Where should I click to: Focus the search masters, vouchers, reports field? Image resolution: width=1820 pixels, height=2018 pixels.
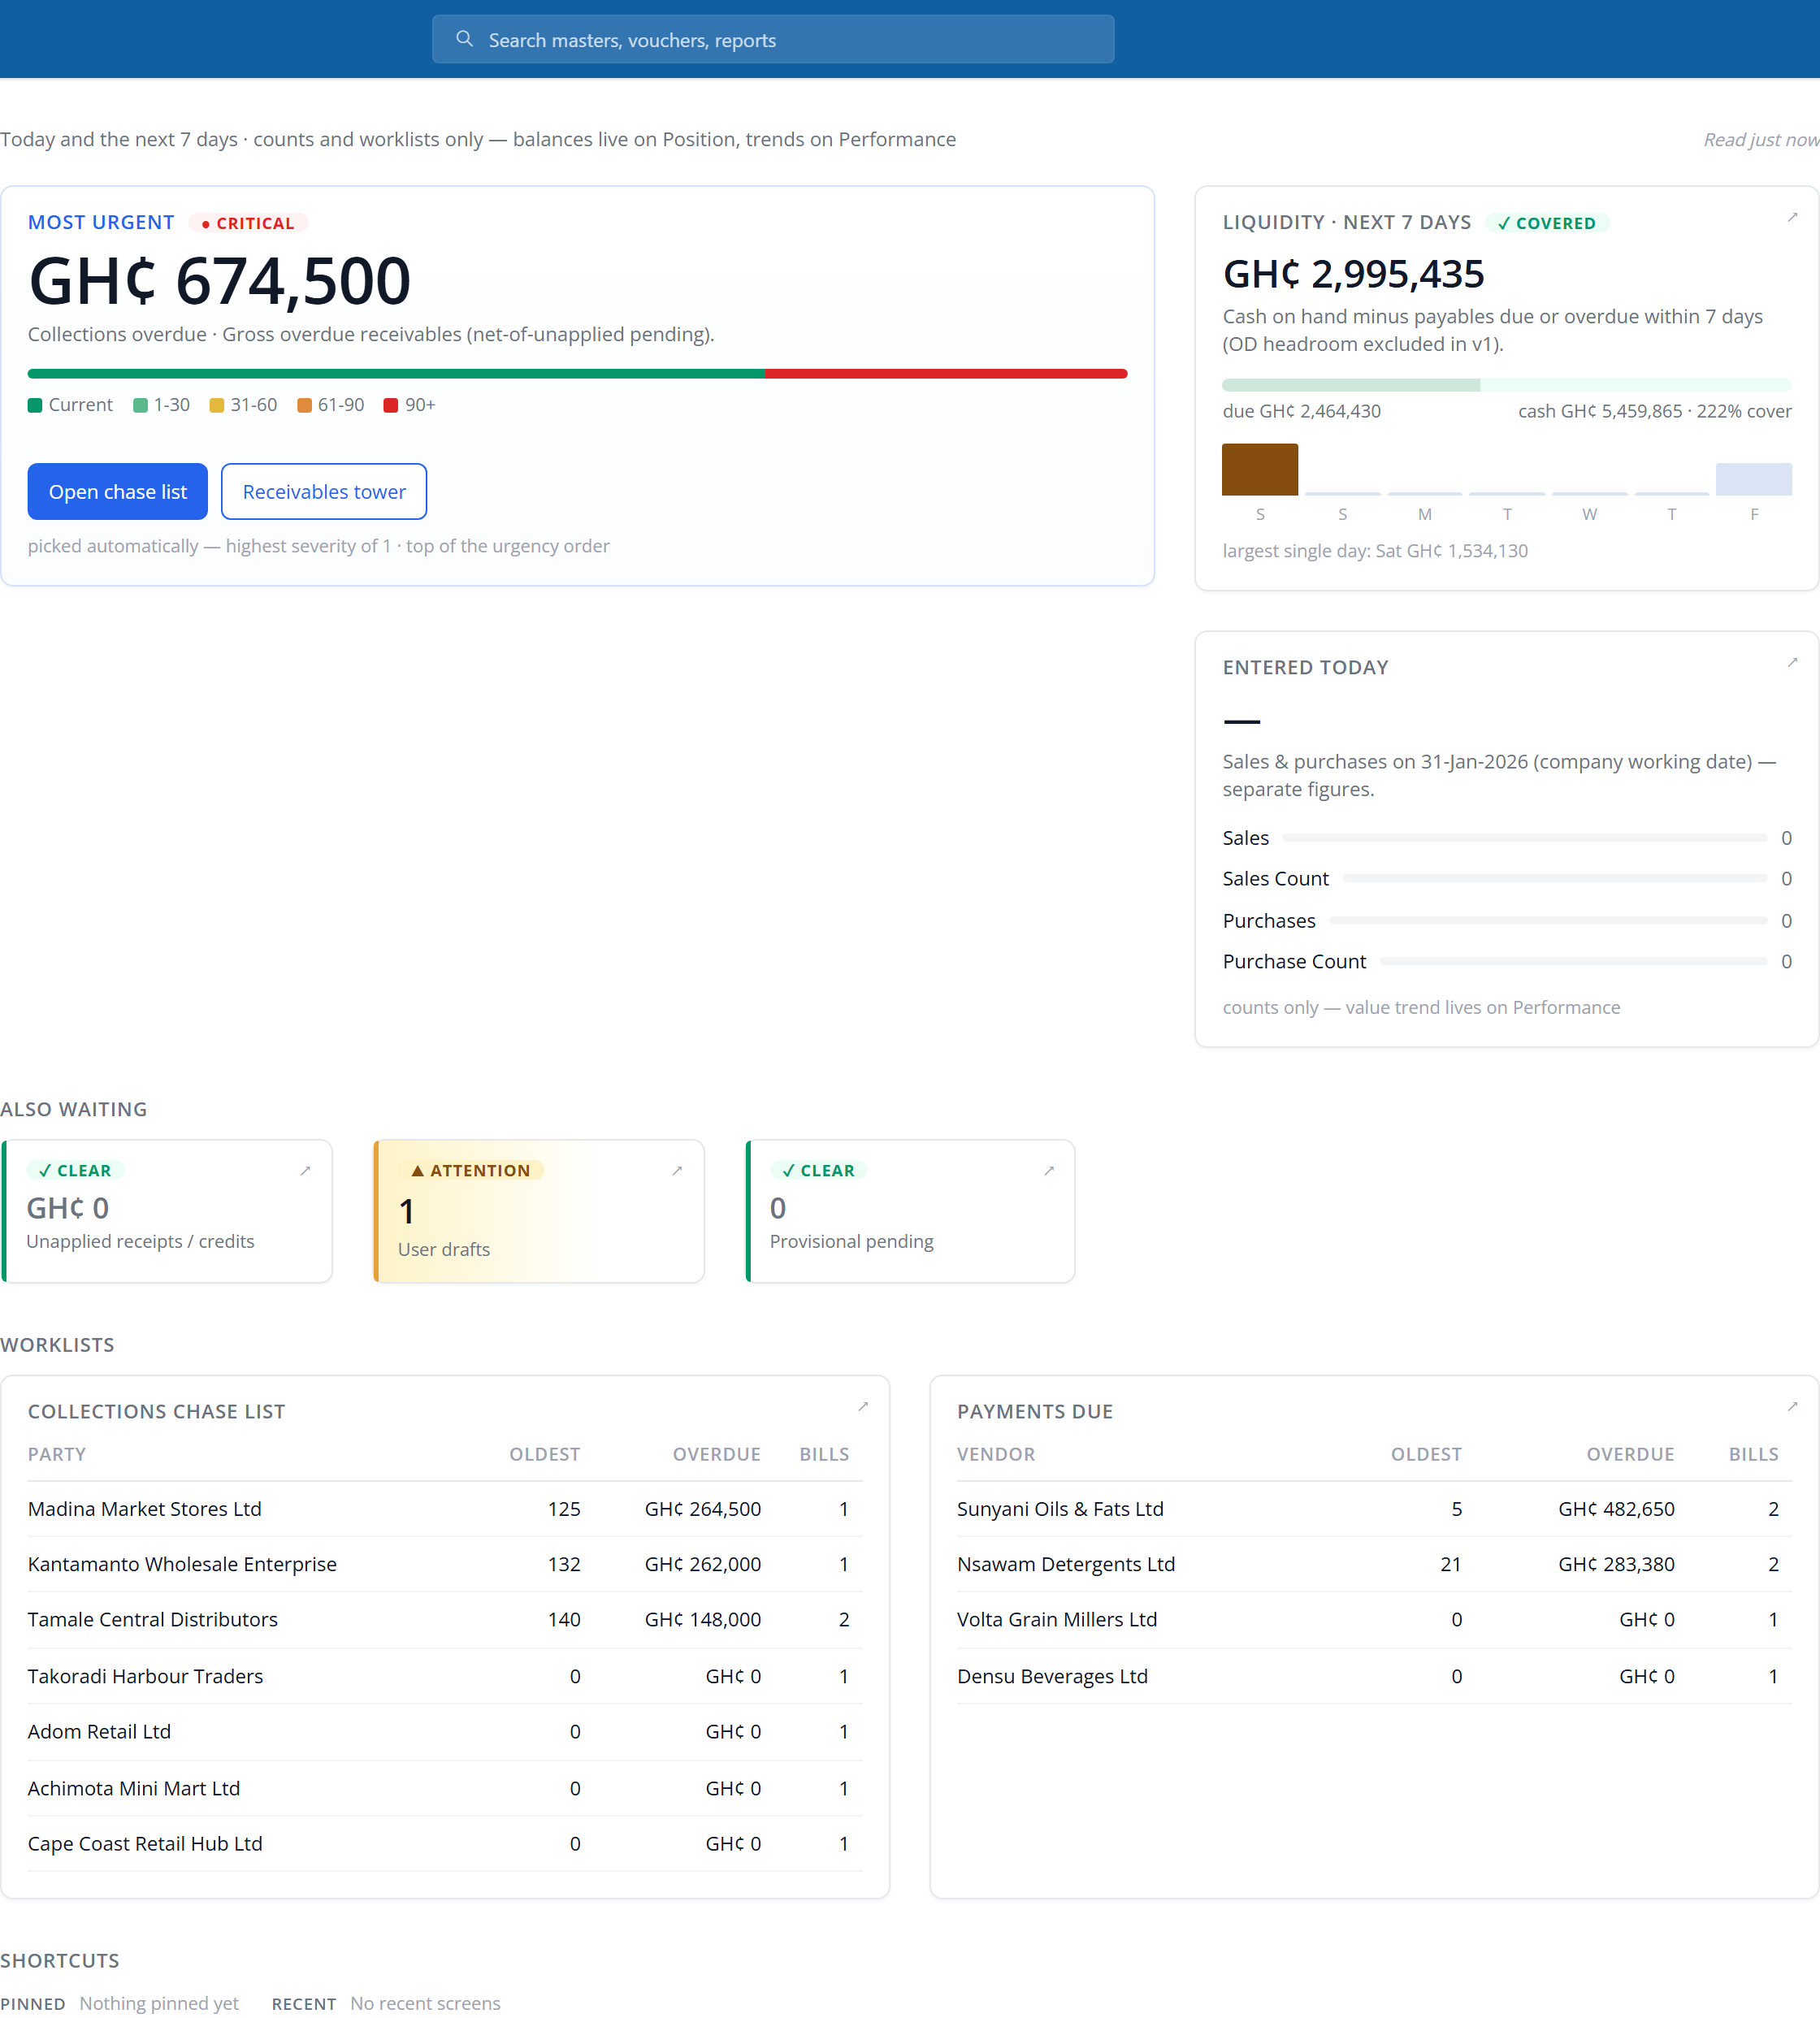point(773,39)
